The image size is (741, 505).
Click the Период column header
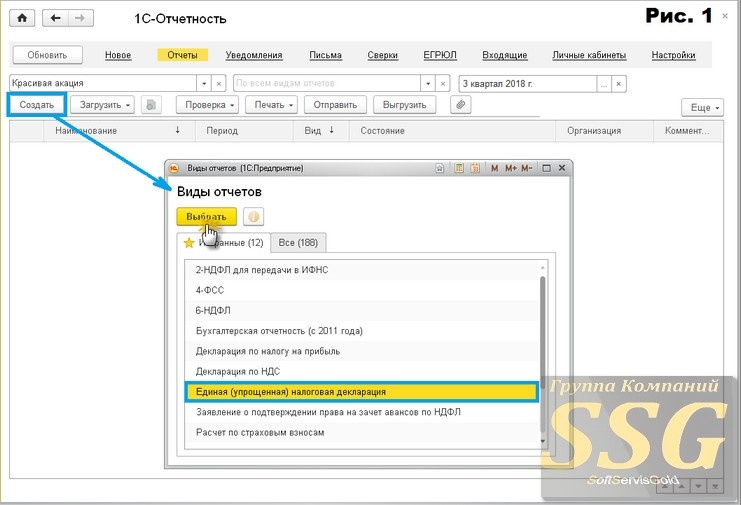[x=244, y=131]
